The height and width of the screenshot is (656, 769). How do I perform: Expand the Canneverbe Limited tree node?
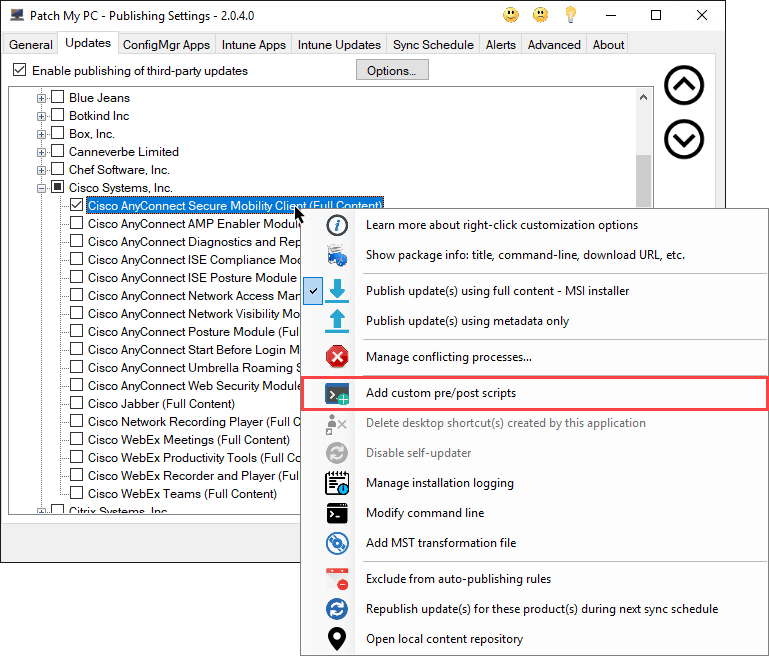[41, 152]
